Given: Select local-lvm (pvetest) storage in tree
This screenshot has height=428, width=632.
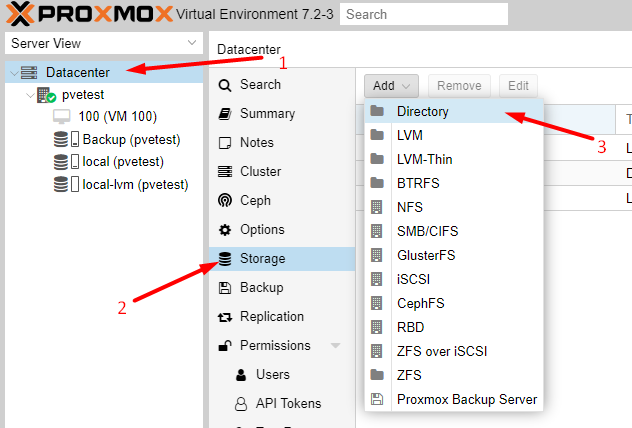Looking at the screenshot, I should pos(104,185).
